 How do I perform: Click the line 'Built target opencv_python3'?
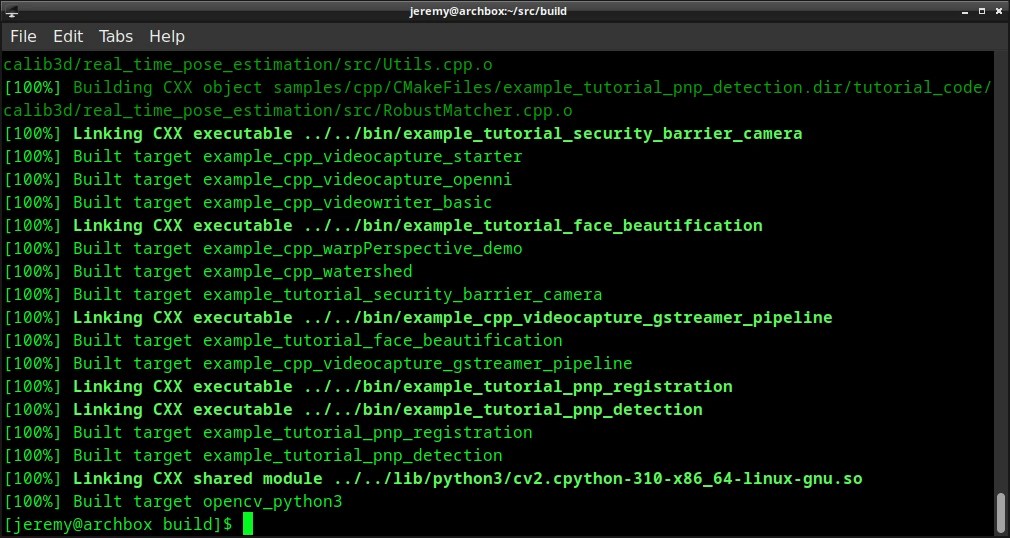[x=173, y=501]
